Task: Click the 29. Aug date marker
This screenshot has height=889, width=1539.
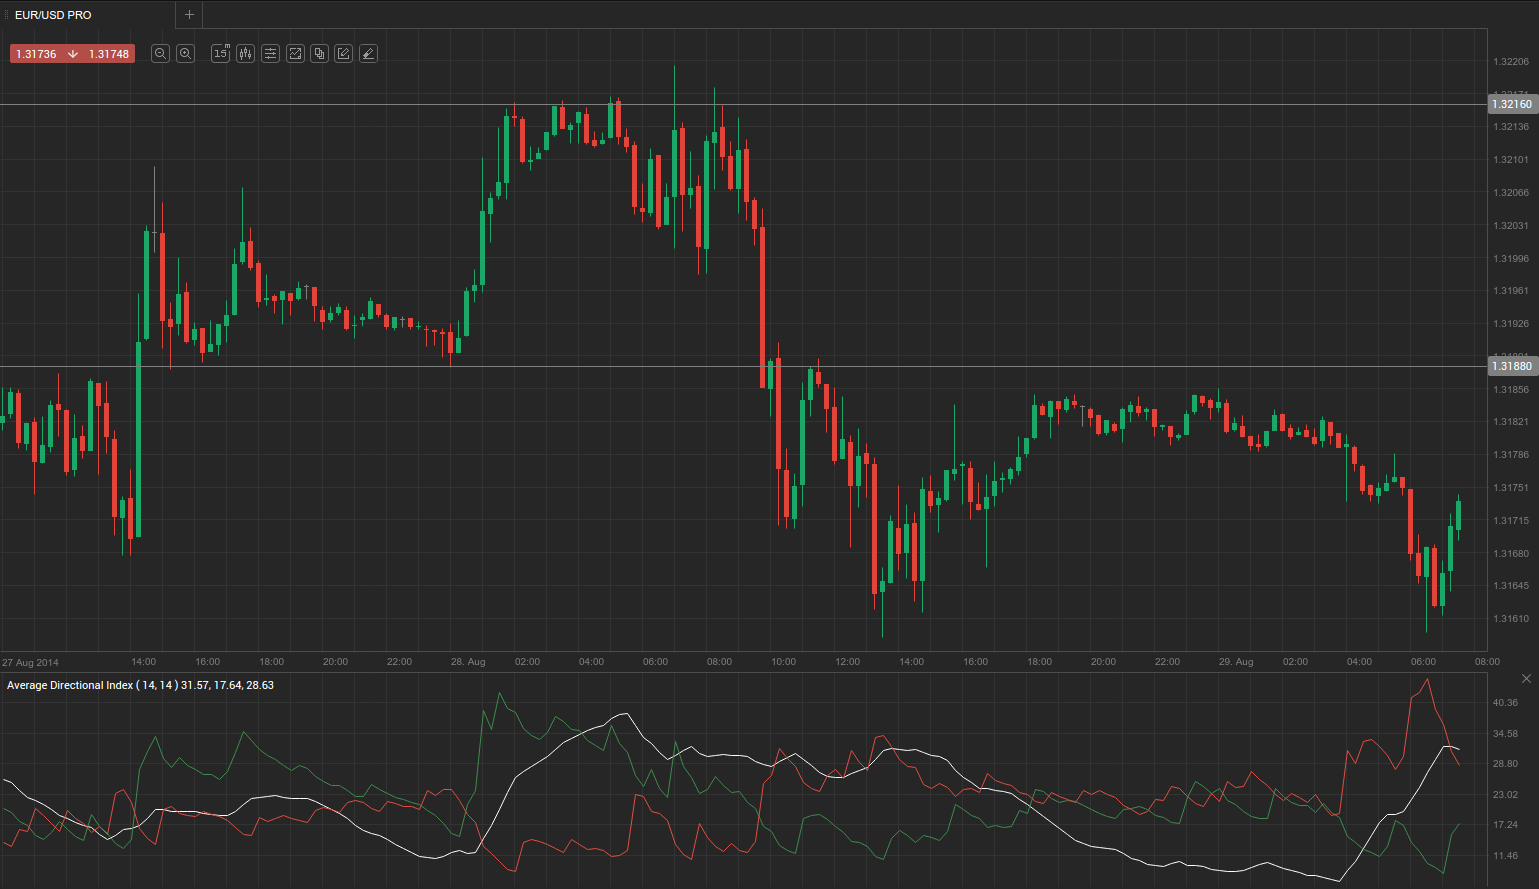Action: coord(1236,662)
